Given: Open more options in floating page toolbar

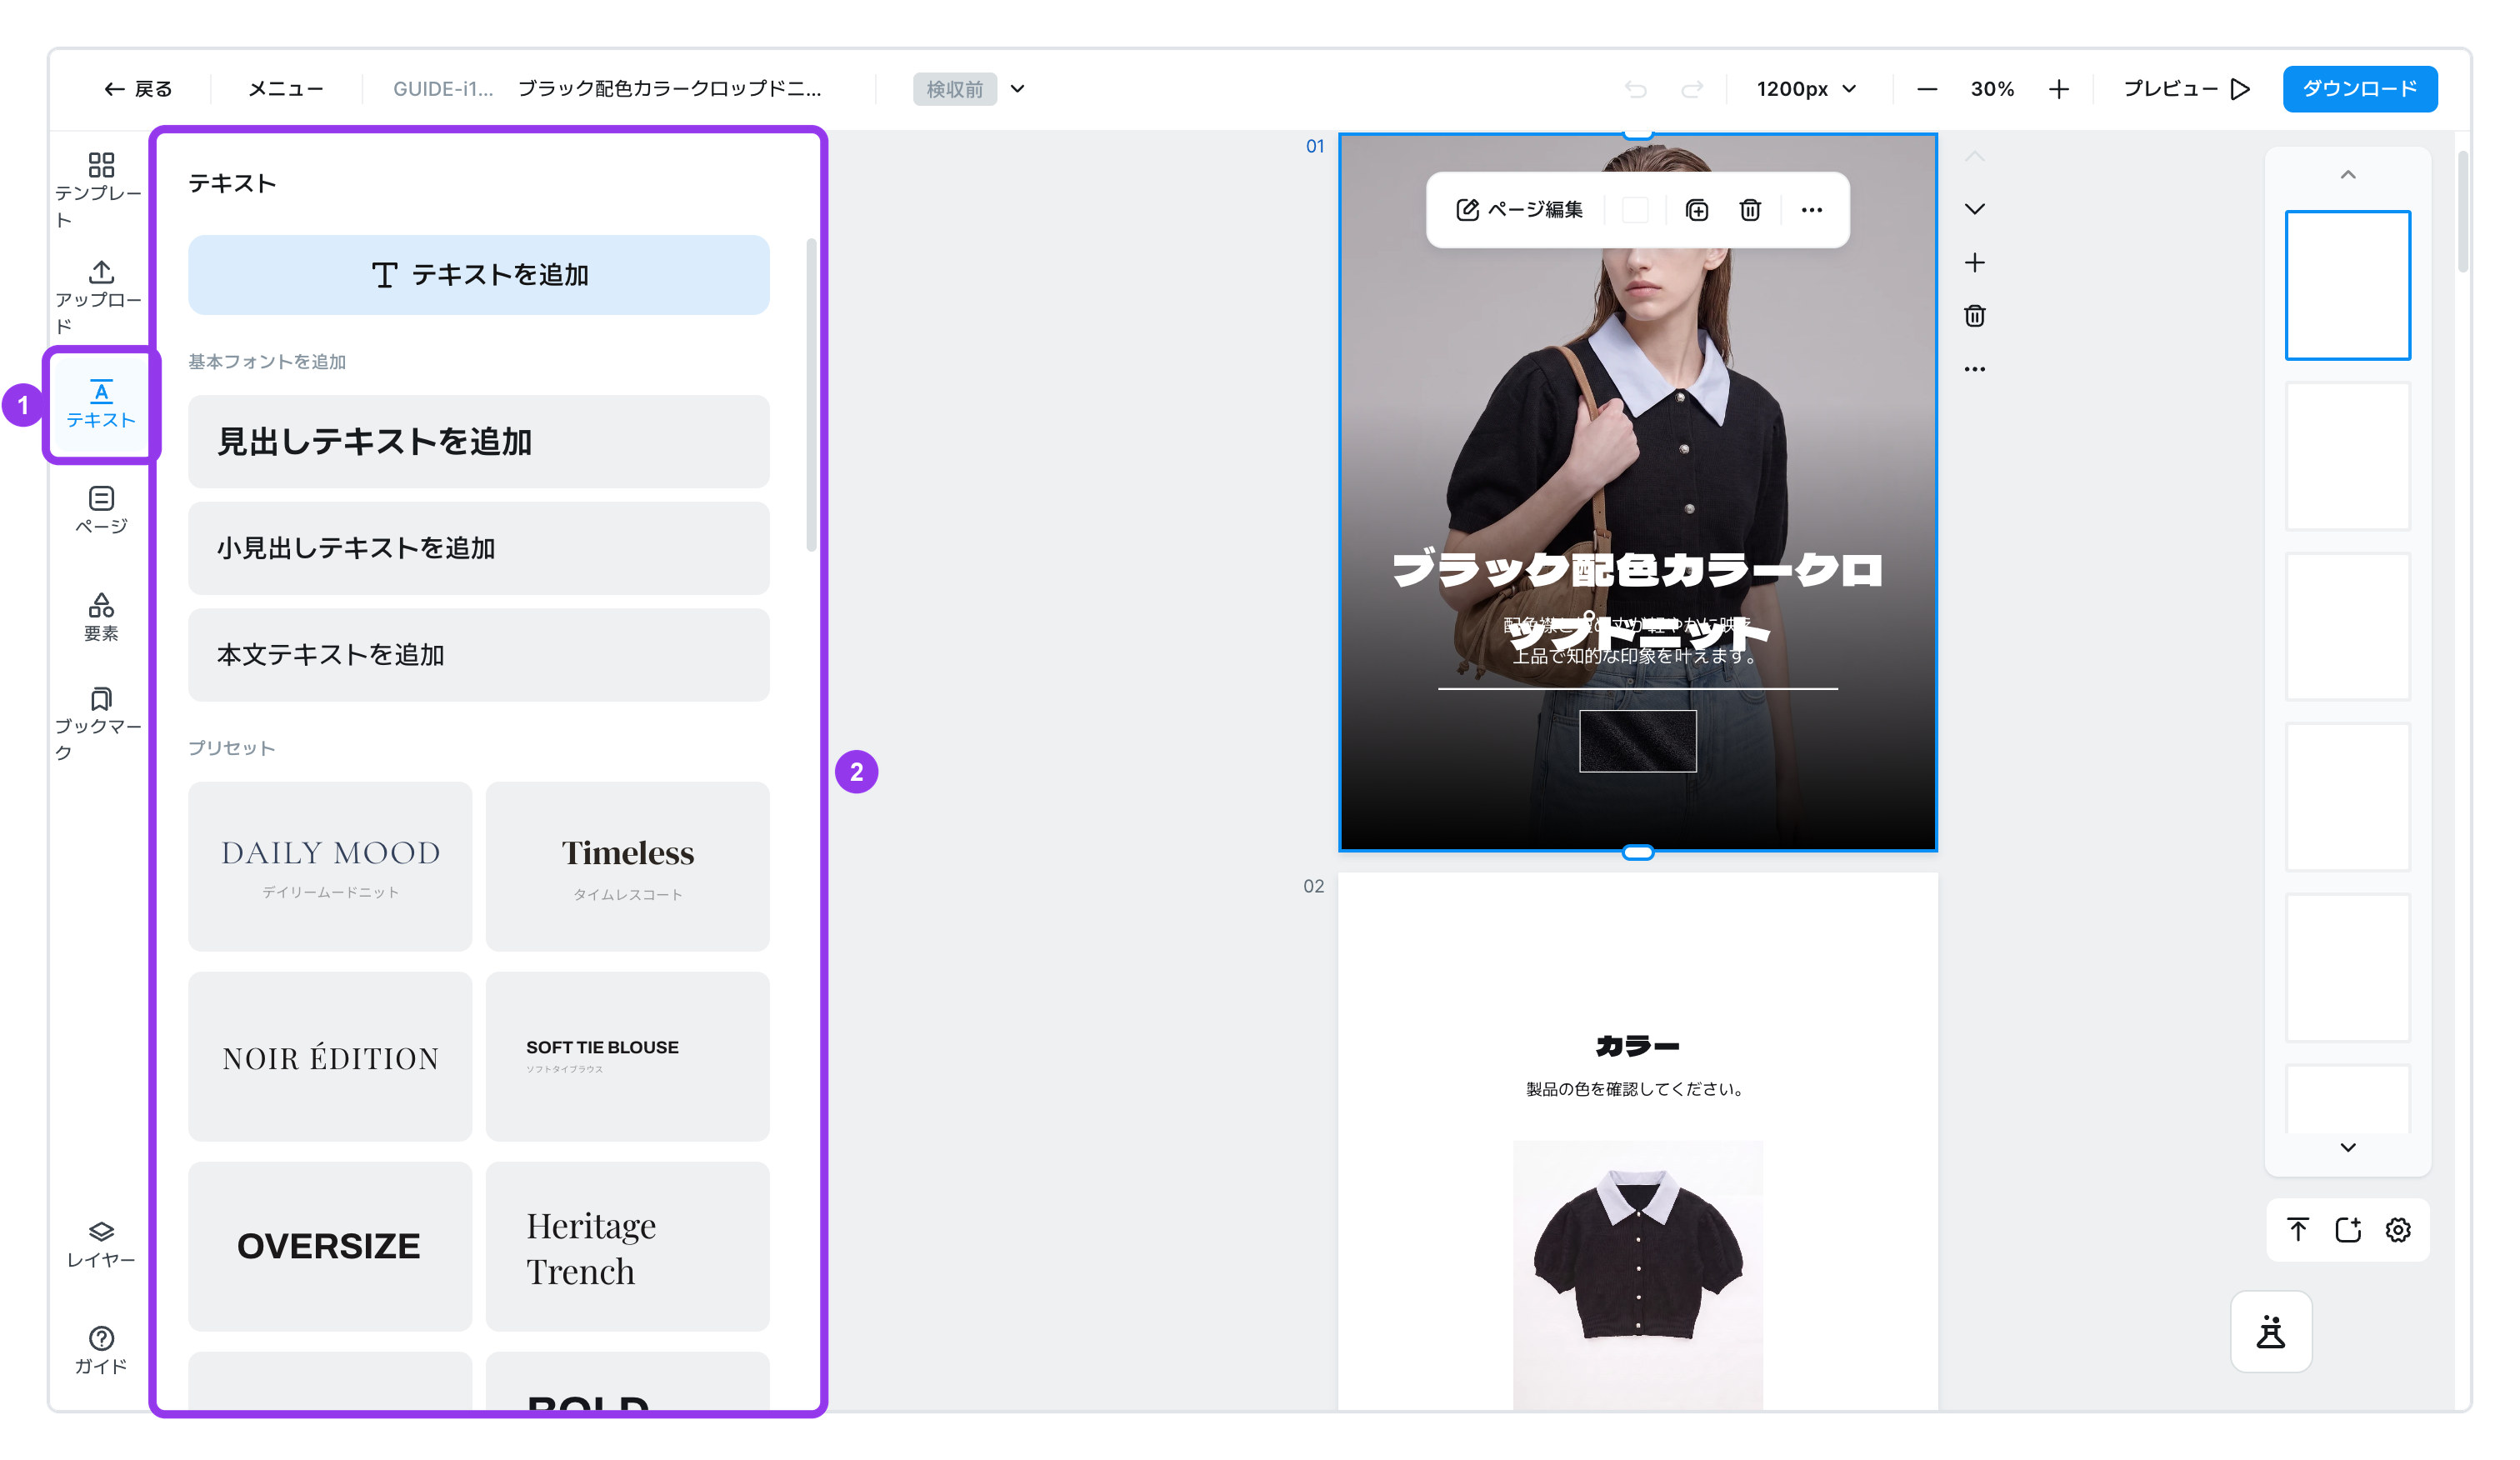Looking at the screenshot, I should coord(1812,210).
